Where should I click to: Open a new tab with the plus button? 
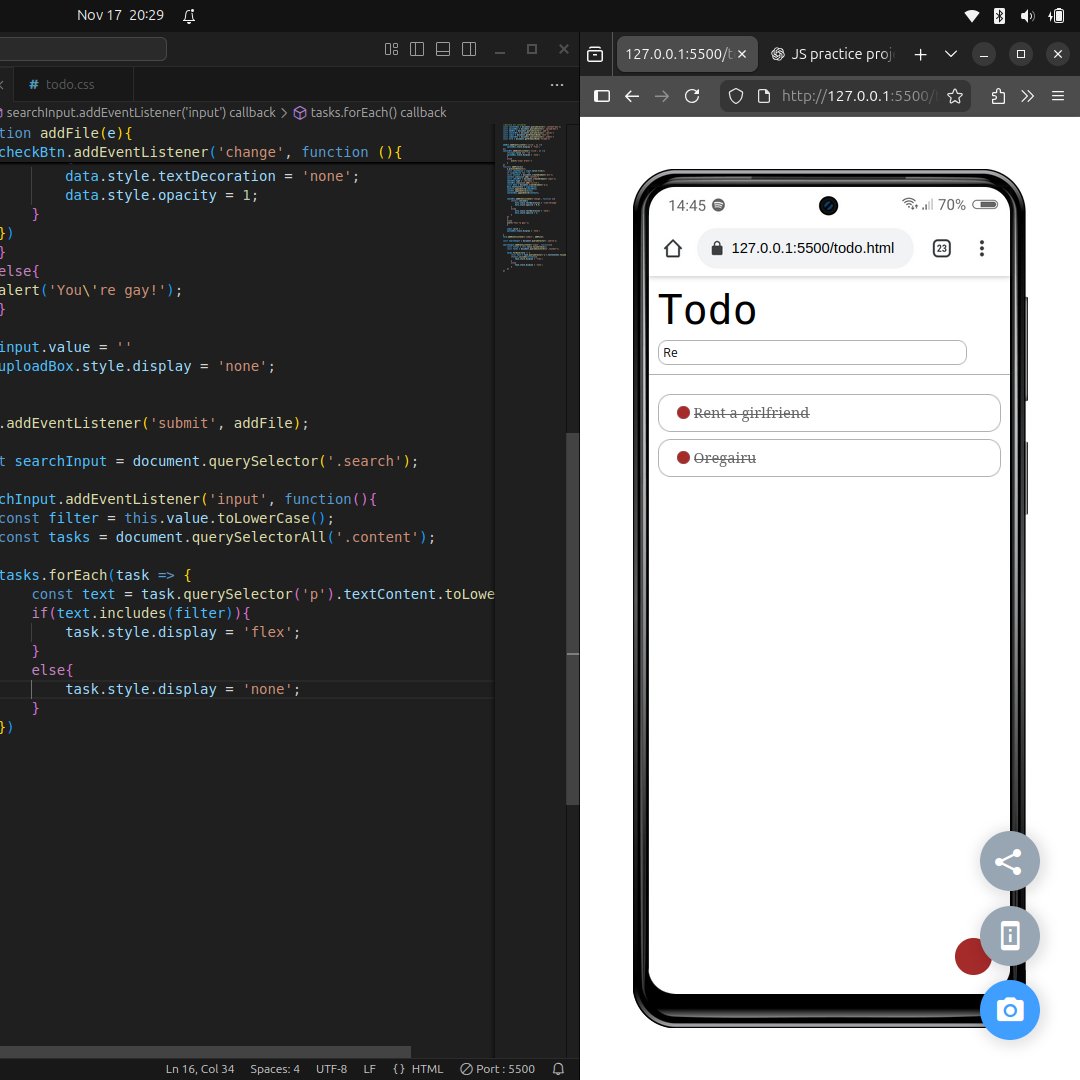[920, 54]
